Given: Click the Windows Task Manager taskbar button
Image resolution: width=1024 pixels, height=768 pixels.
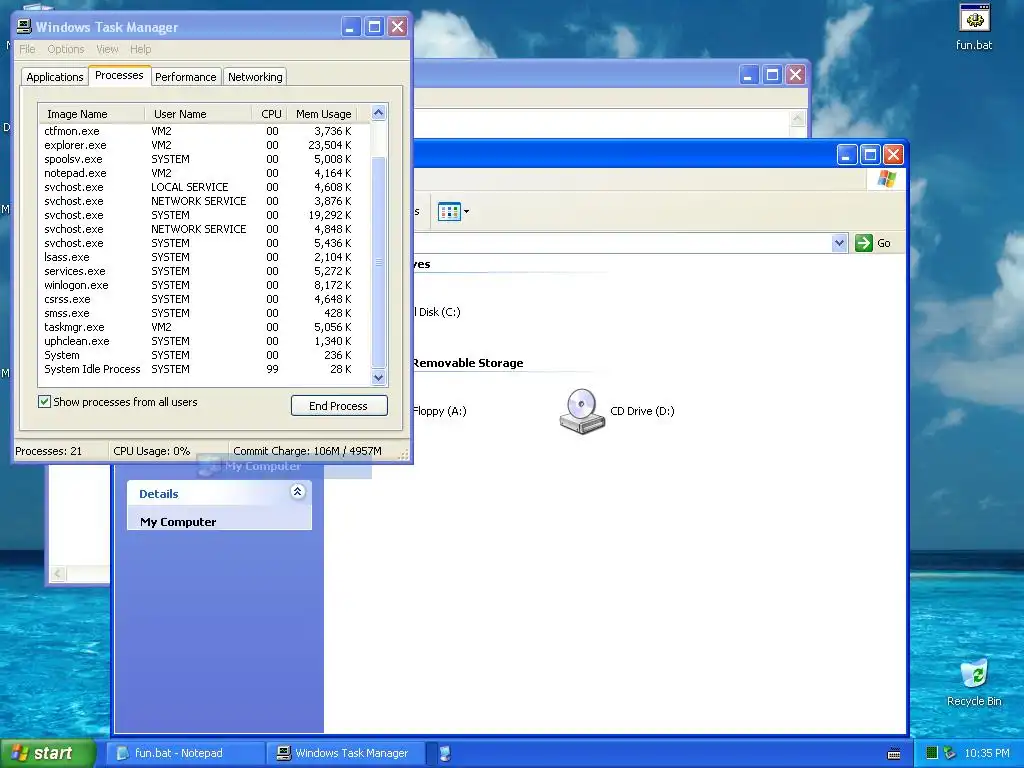Looking at the screenshot, I should pyautogui.click(x=347, y=753).
